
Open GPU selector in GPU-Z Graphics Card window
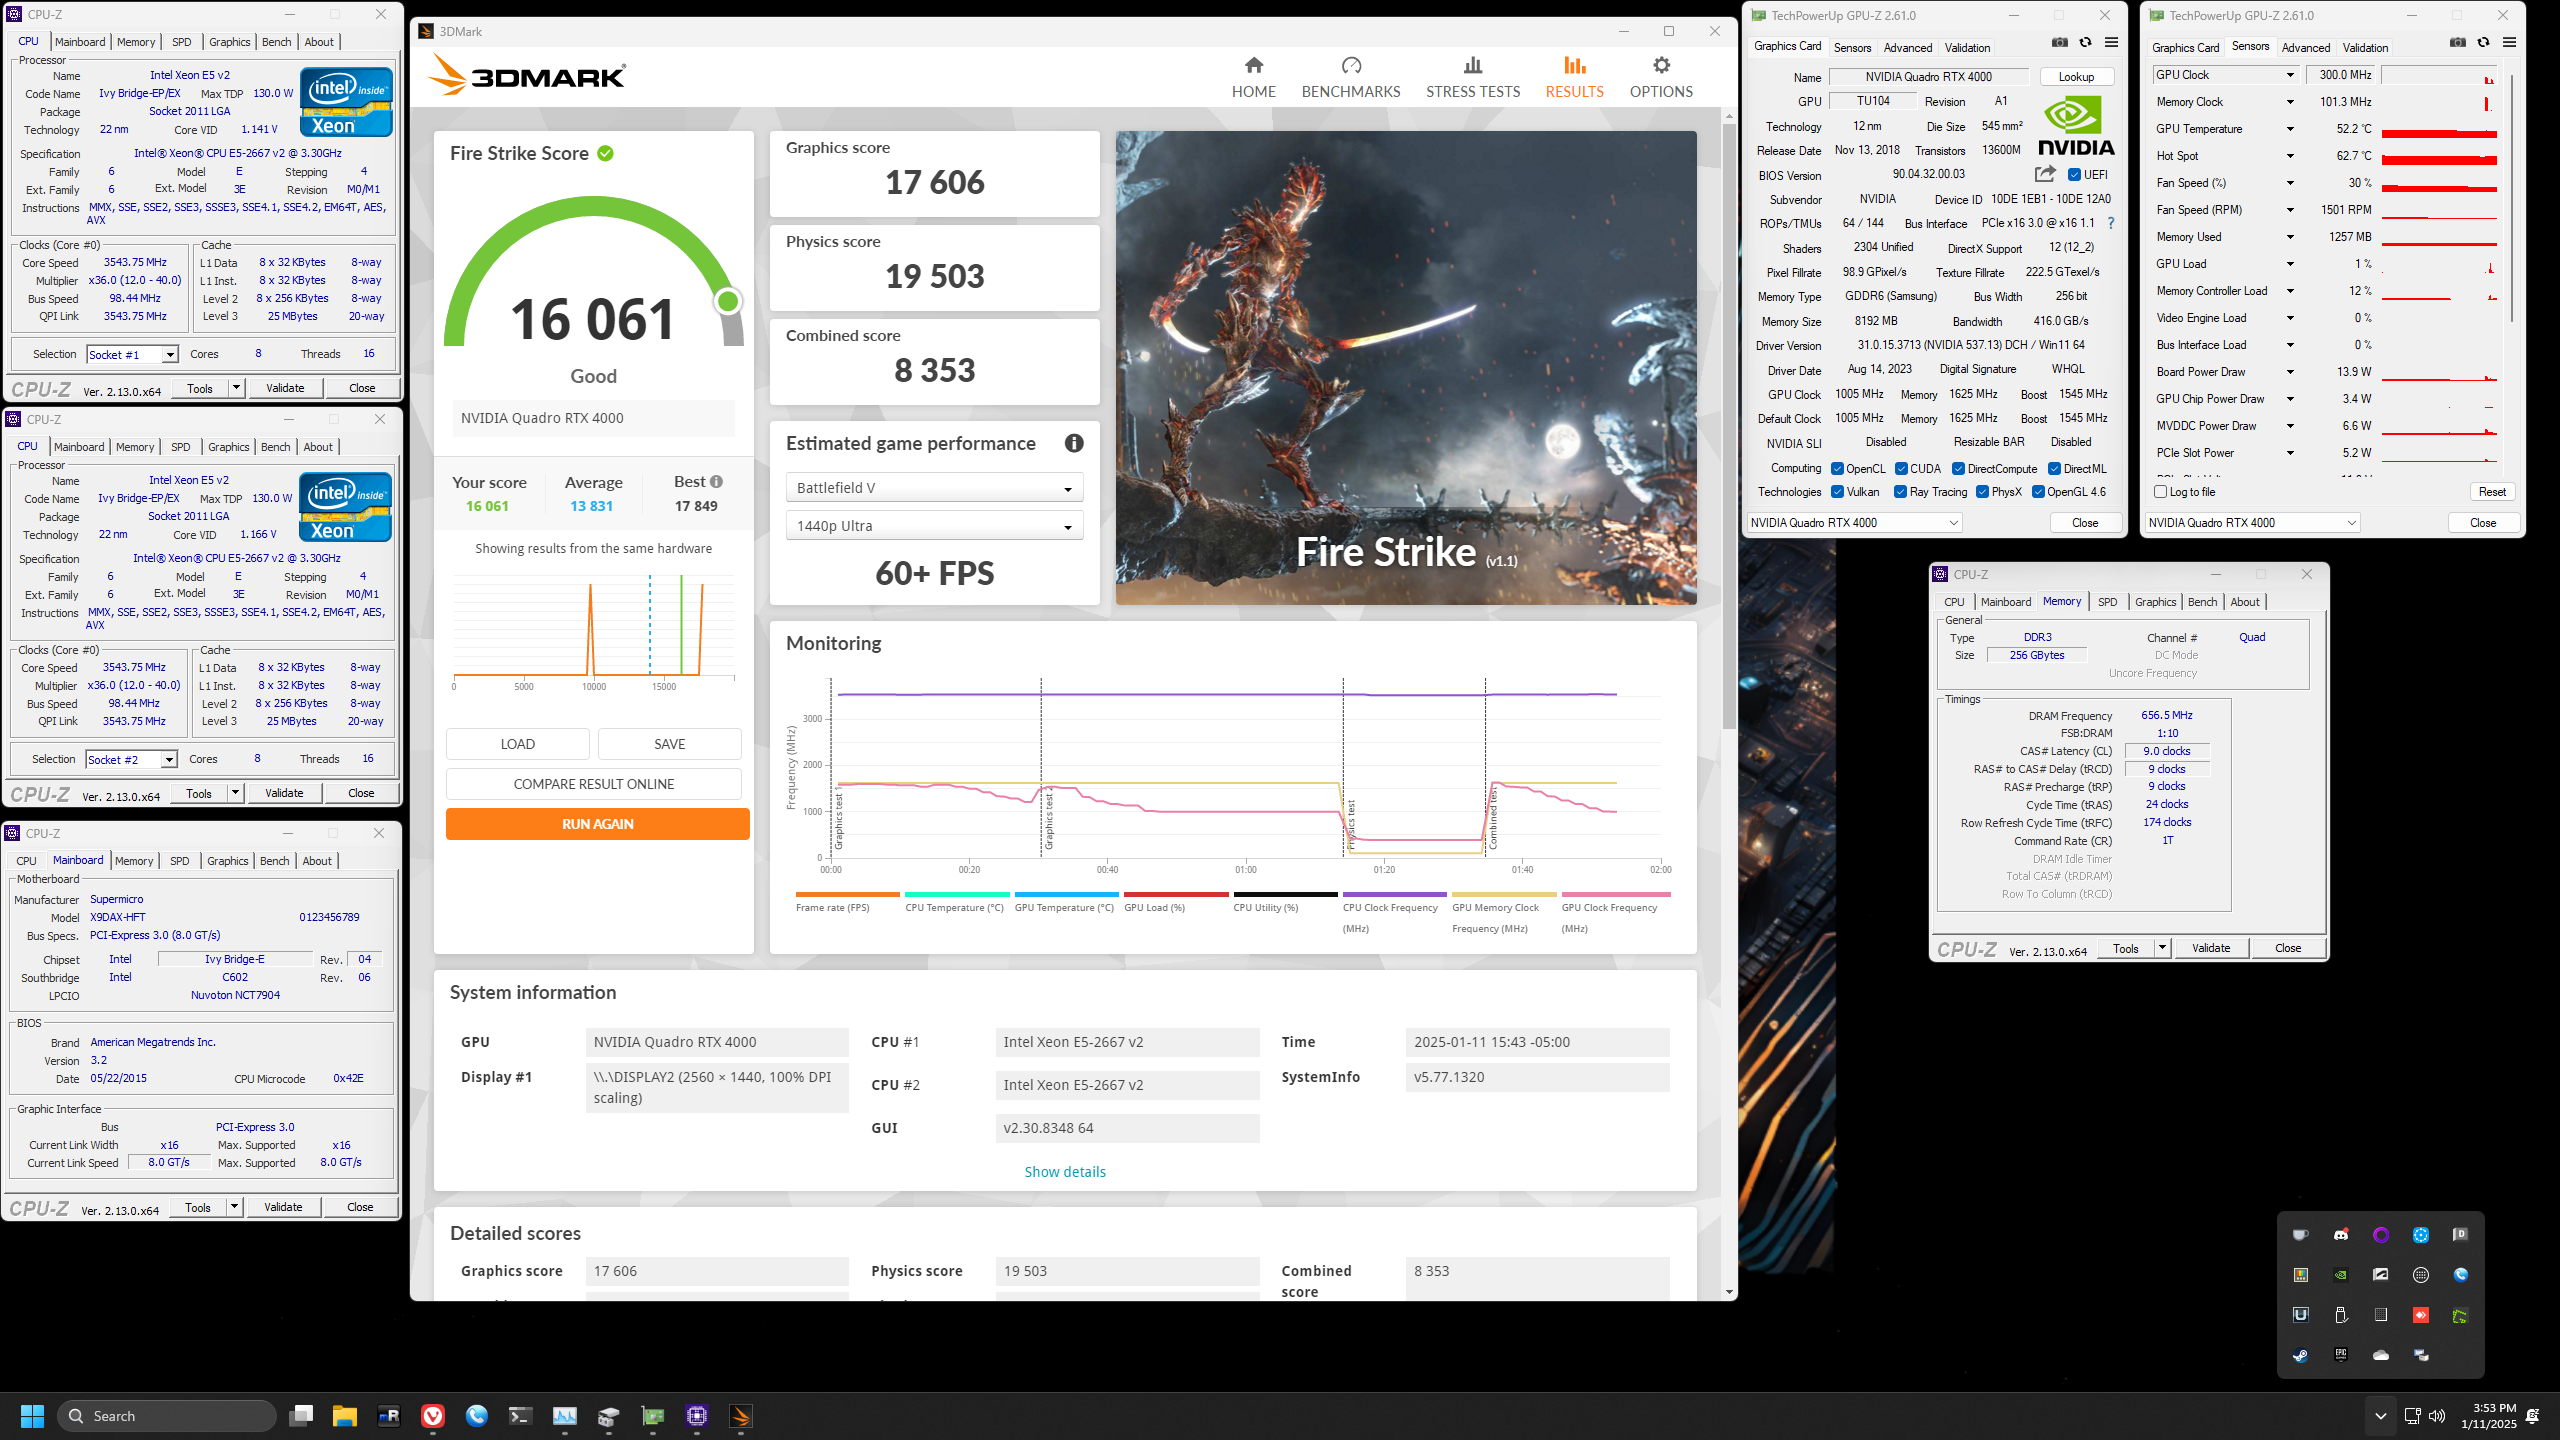[x=1854, y=523]
